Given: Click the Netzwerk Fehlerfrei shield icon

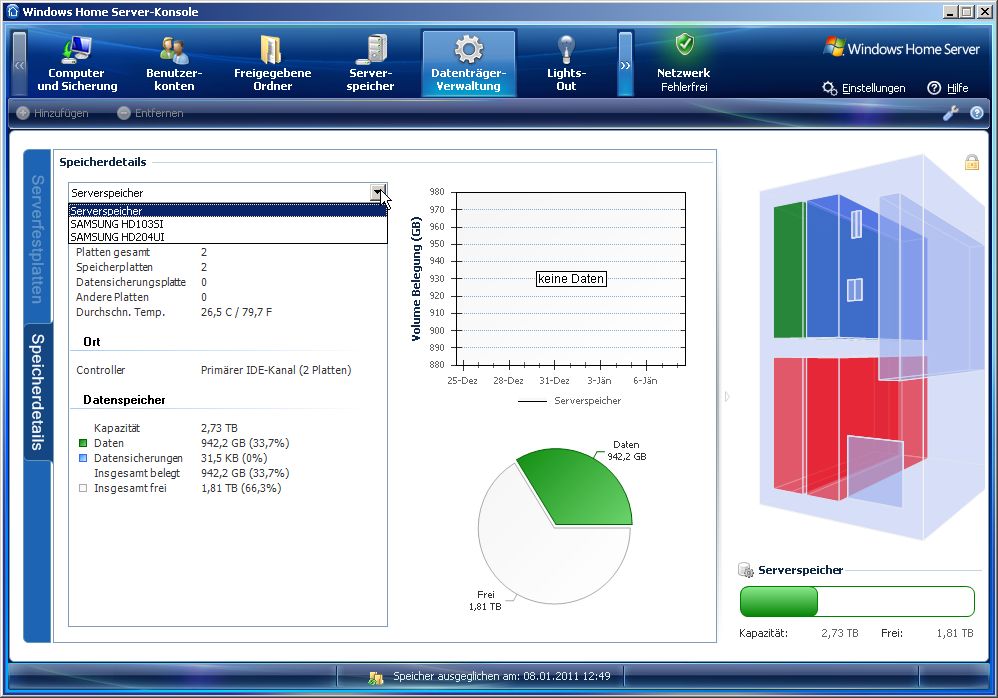Looking at the screenshot, I should [684, 45].
